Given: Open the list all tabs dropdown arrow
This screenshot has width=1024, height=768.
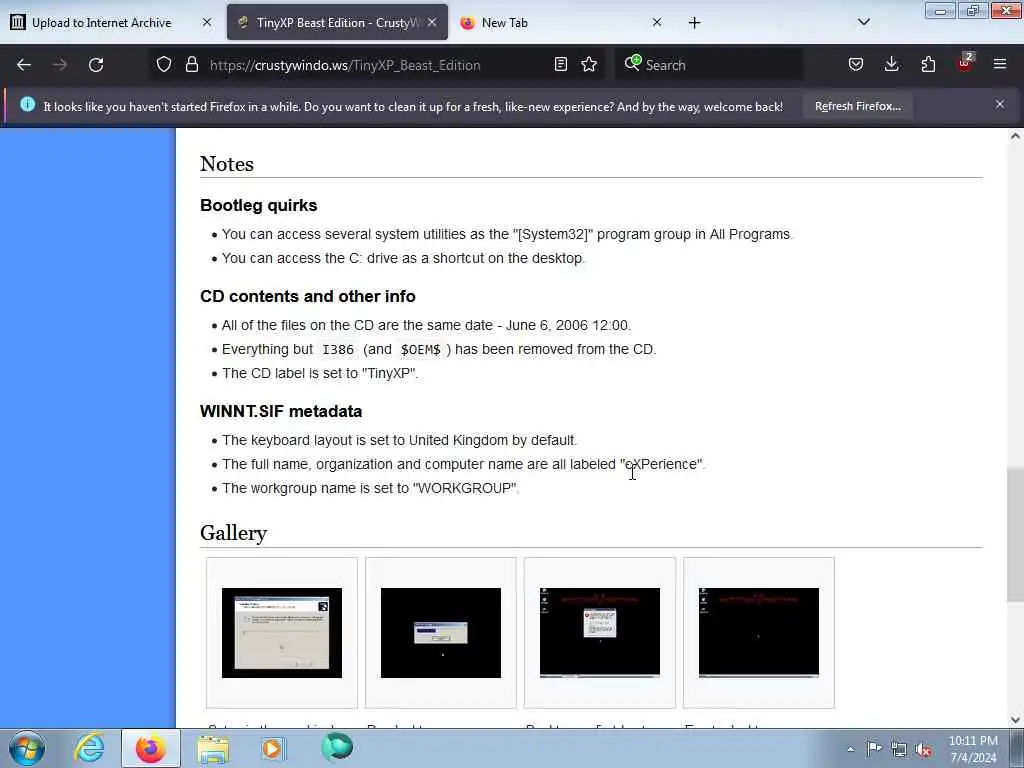Looking at the screenshot, I should 863,22.
